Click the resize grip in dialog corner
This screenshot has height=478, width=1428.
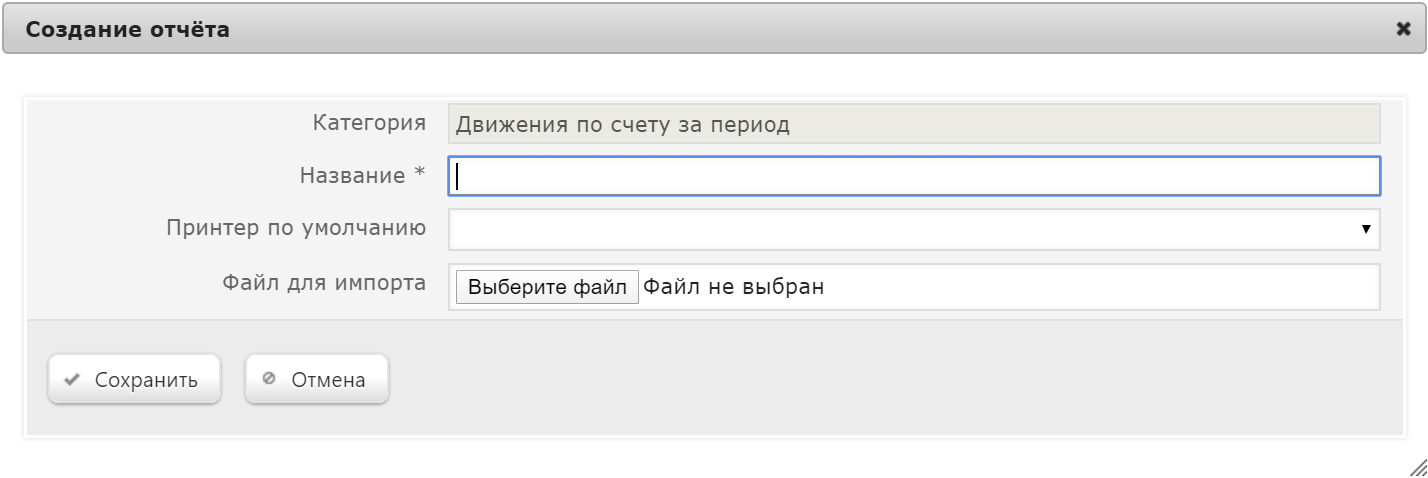coord(1417,466)
